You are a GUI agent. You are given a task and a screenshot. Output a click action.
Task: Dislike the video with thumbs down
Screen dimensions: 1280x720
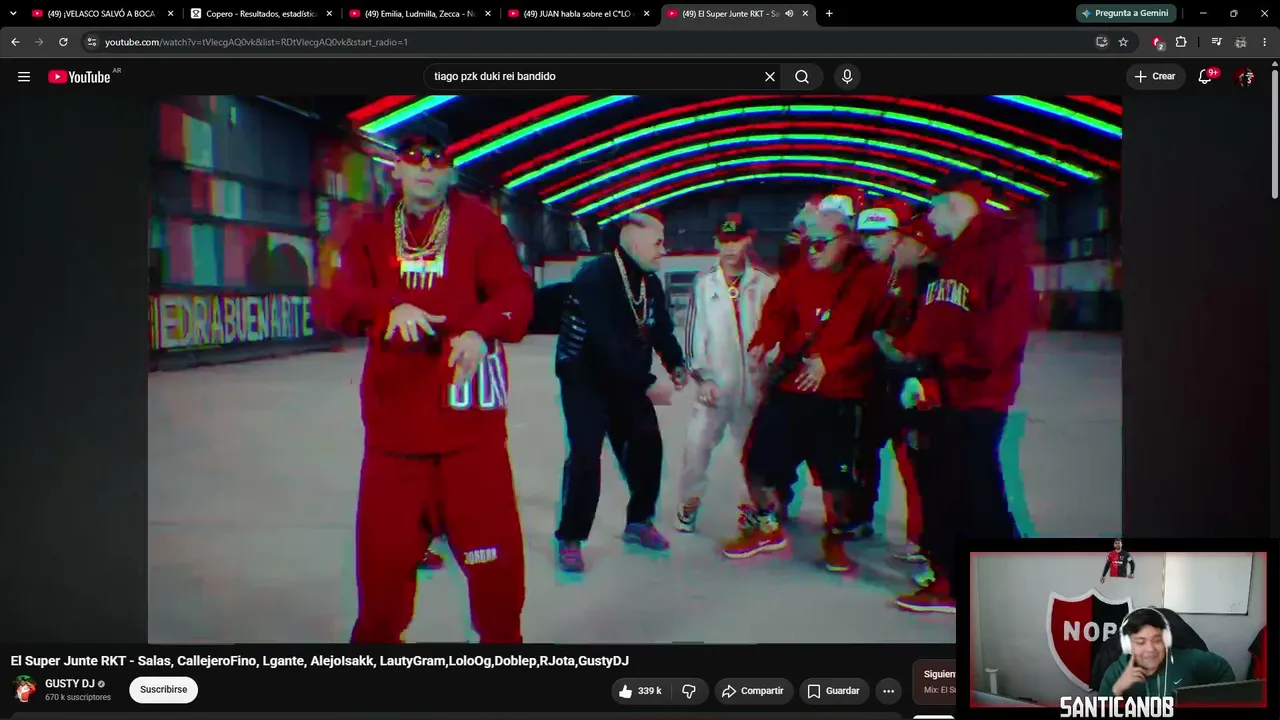689,691
